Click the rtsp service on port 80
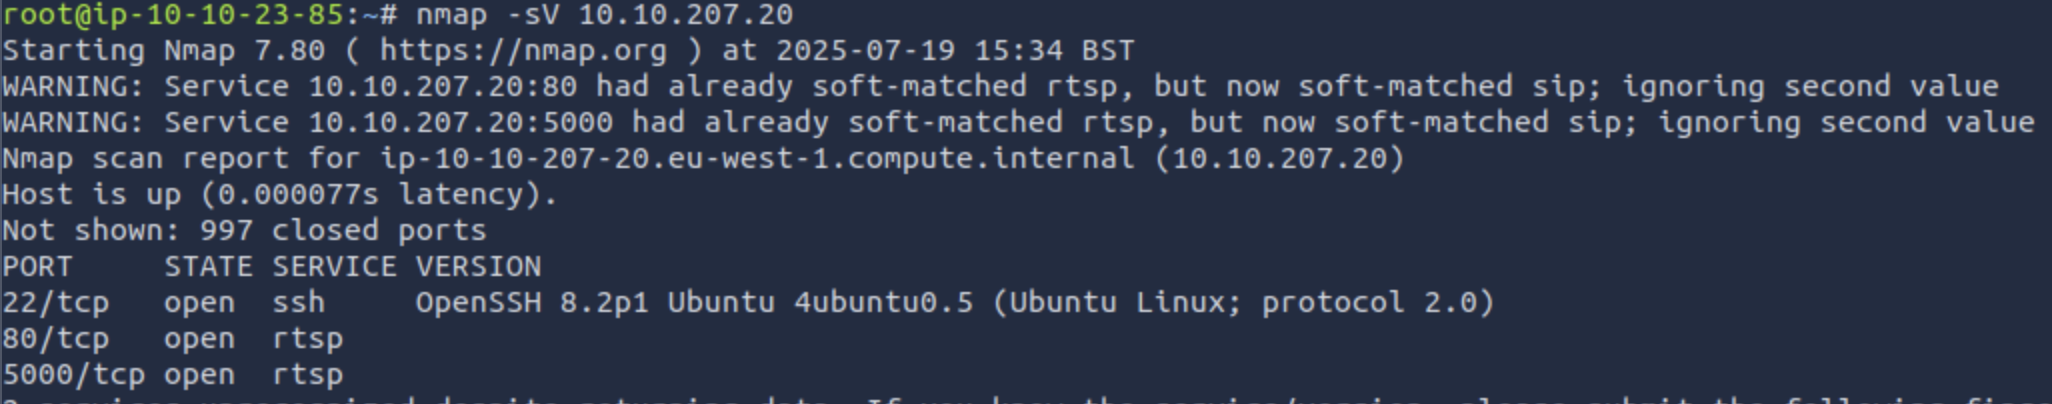2052x404 pixels. click(x=307, y=340)
